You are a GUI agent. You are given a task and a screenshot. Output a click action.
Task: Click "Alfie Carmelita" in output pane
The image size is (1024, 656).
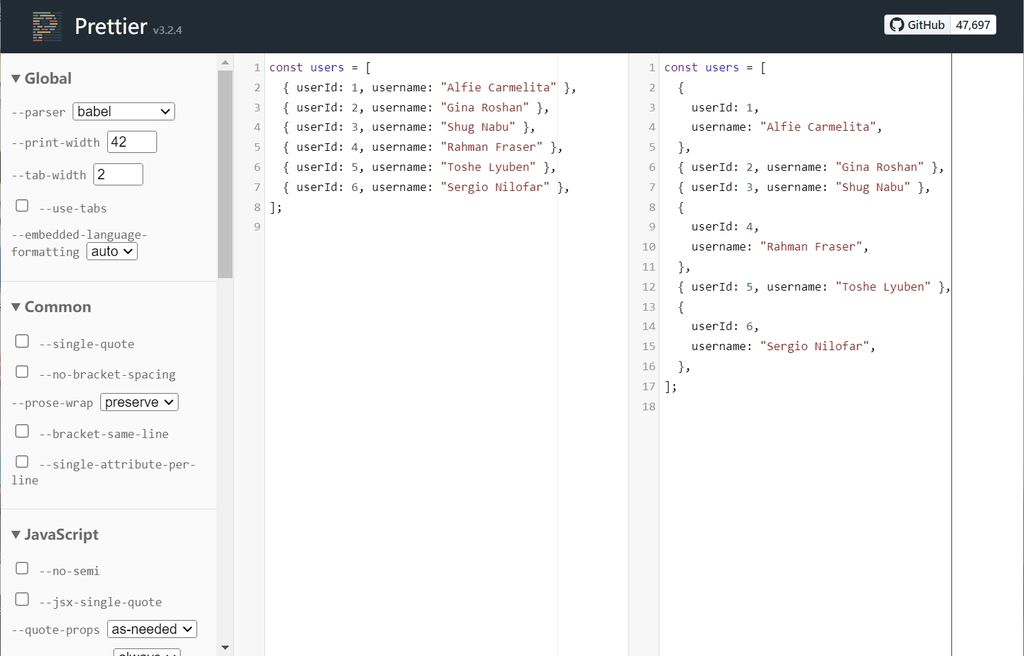(818, 127)
